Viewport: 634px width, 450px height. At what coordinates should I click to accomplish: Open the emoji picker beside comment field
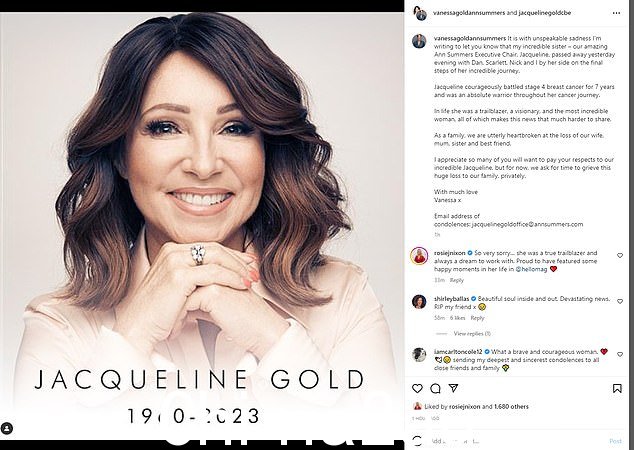click(418, 441)
